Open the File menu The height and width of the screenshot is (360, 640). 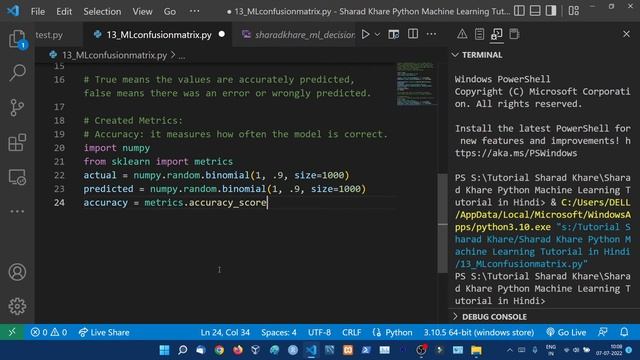(38, 11)
